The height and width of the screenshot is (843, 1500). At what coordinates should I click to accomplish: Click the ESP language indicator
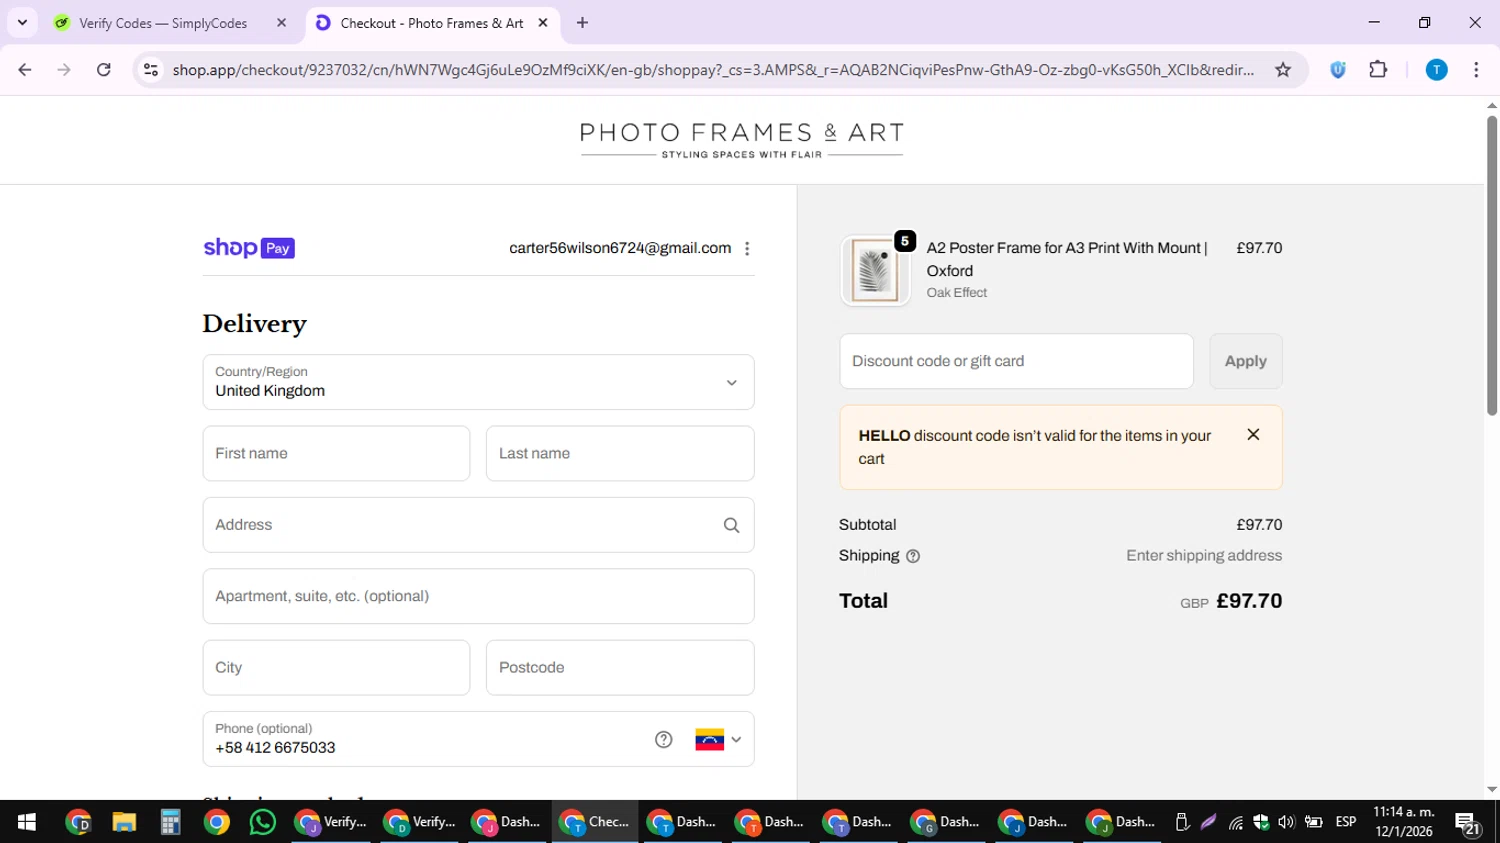tap(1346, 822)
